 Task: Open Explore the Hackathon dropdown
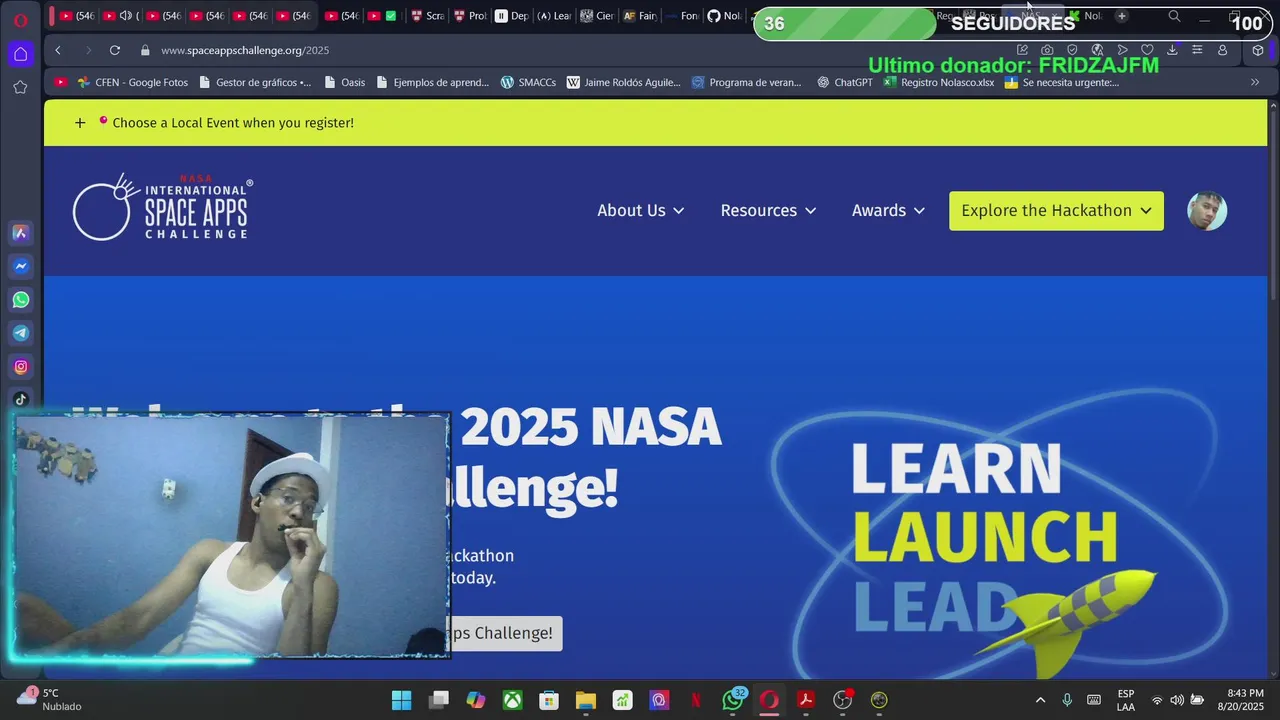1056,211
